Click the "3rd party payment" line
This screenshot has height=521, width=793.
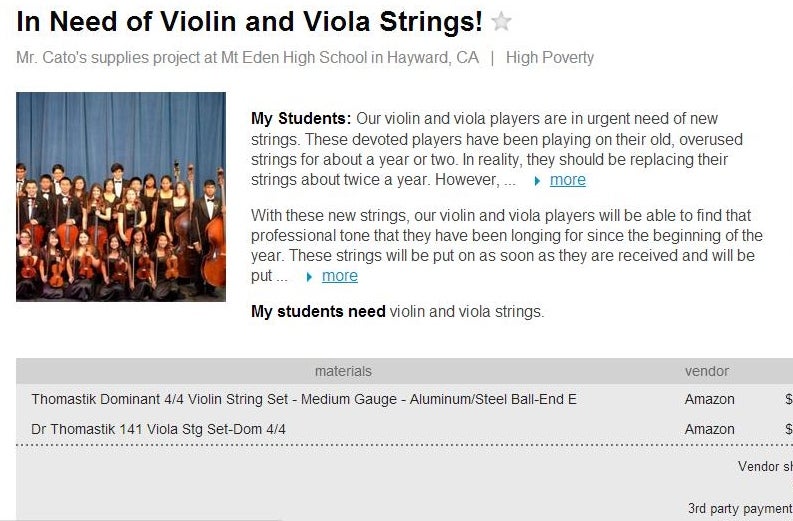739,509
